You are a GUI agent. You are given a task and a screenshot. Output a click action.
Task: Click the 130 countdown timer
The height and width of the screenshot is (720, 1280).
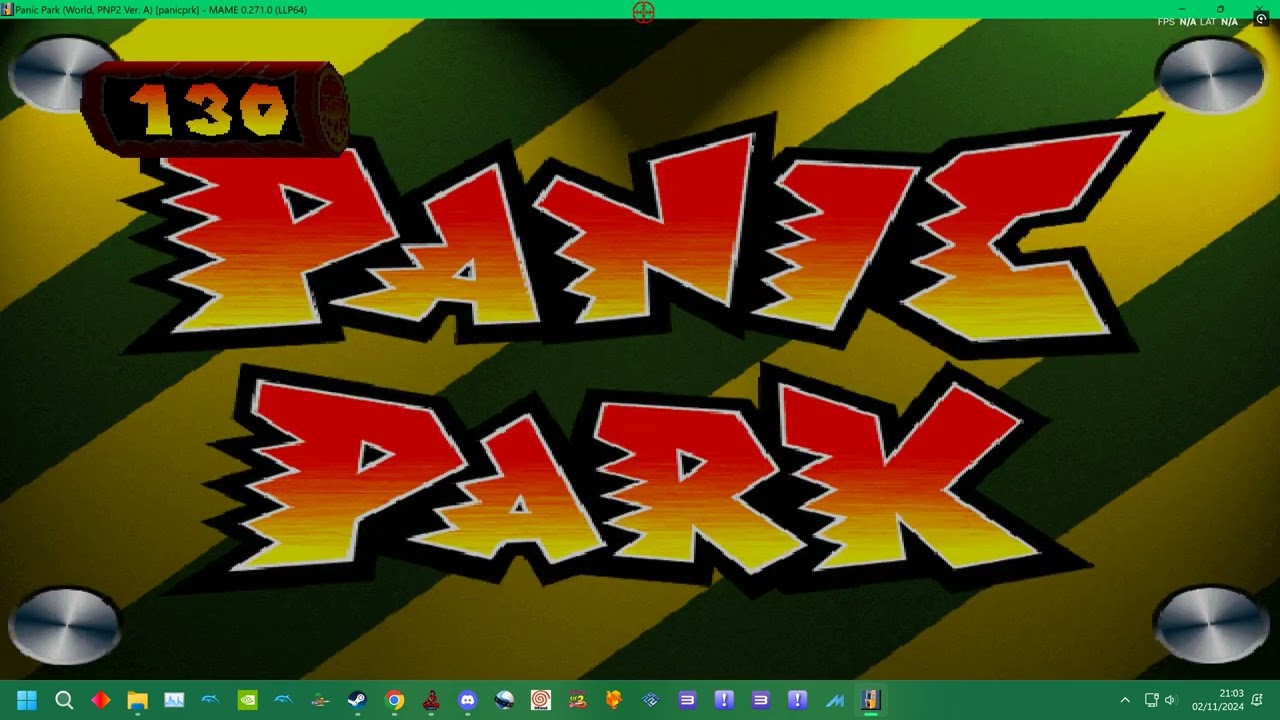point(214,108)
